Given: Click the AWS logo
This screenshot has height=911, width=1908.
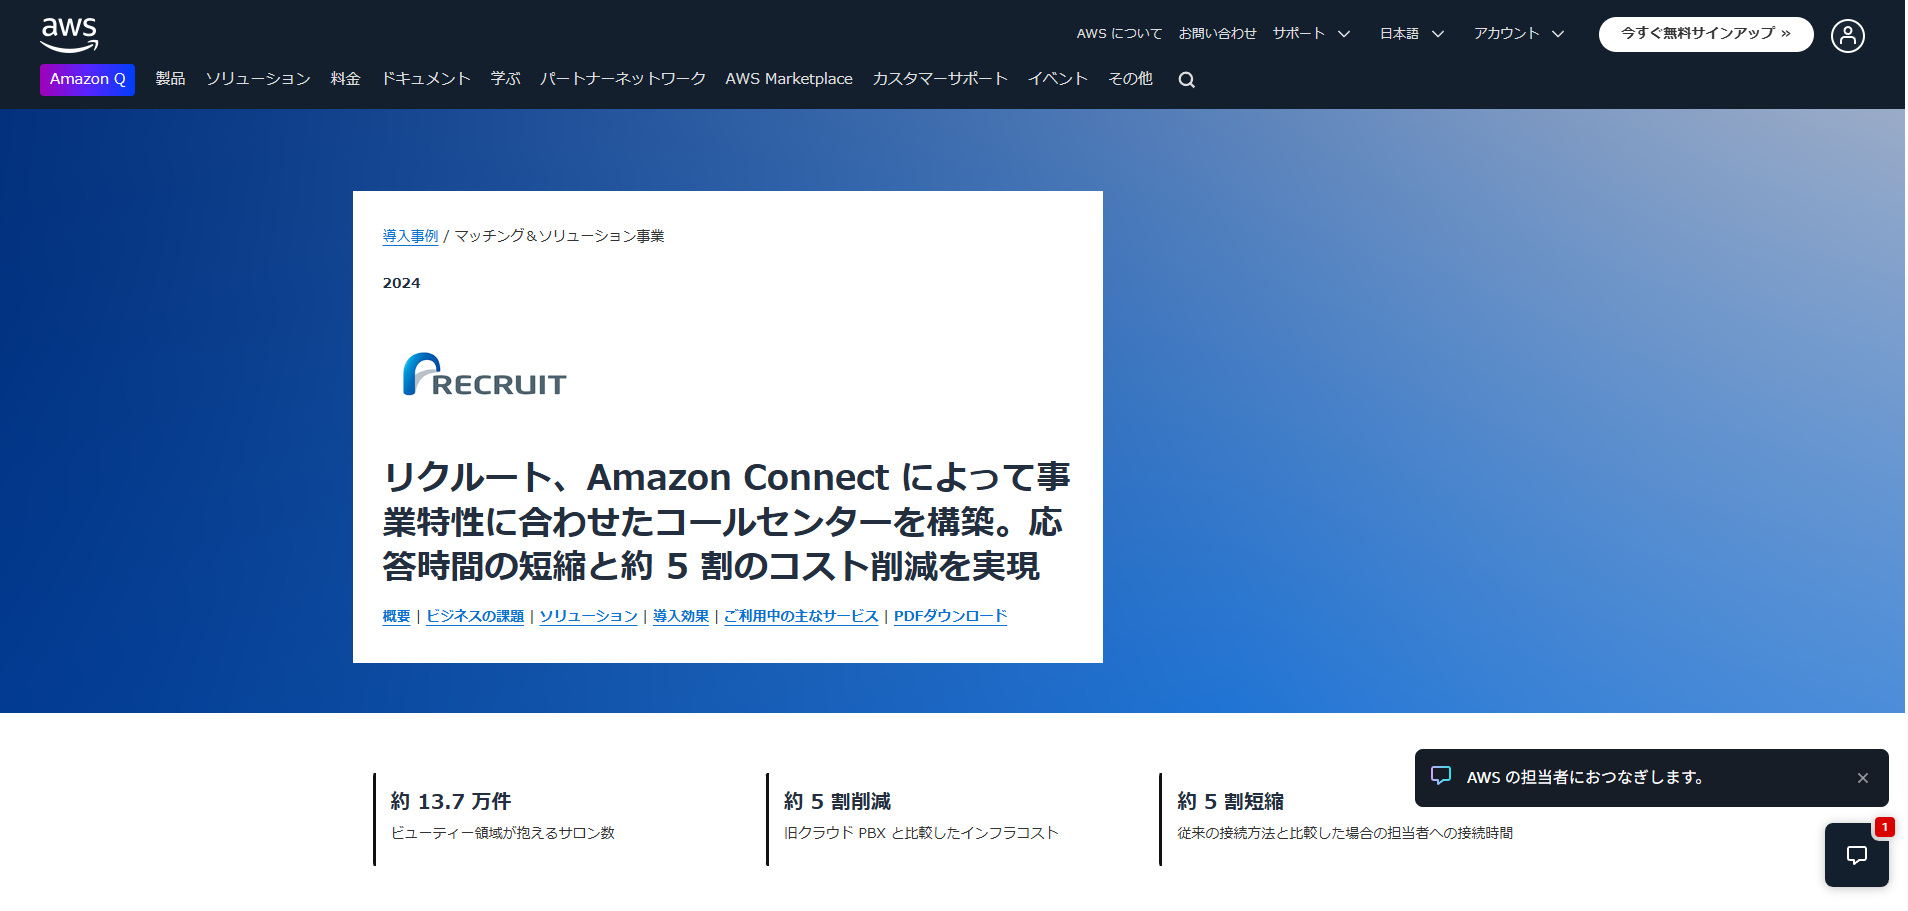Looking at the screenshot, I should coord(69,35).
